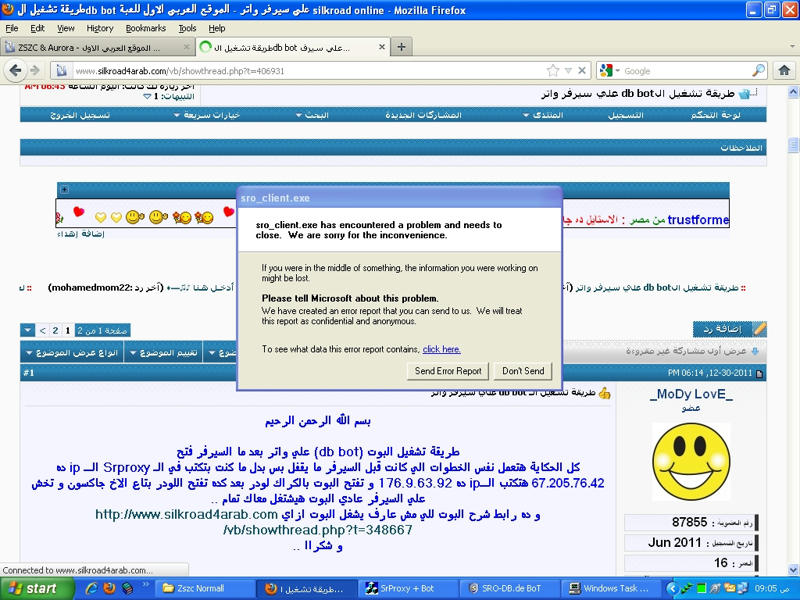Click the التنبيهات notifications dropdown

tap(170, 96)
